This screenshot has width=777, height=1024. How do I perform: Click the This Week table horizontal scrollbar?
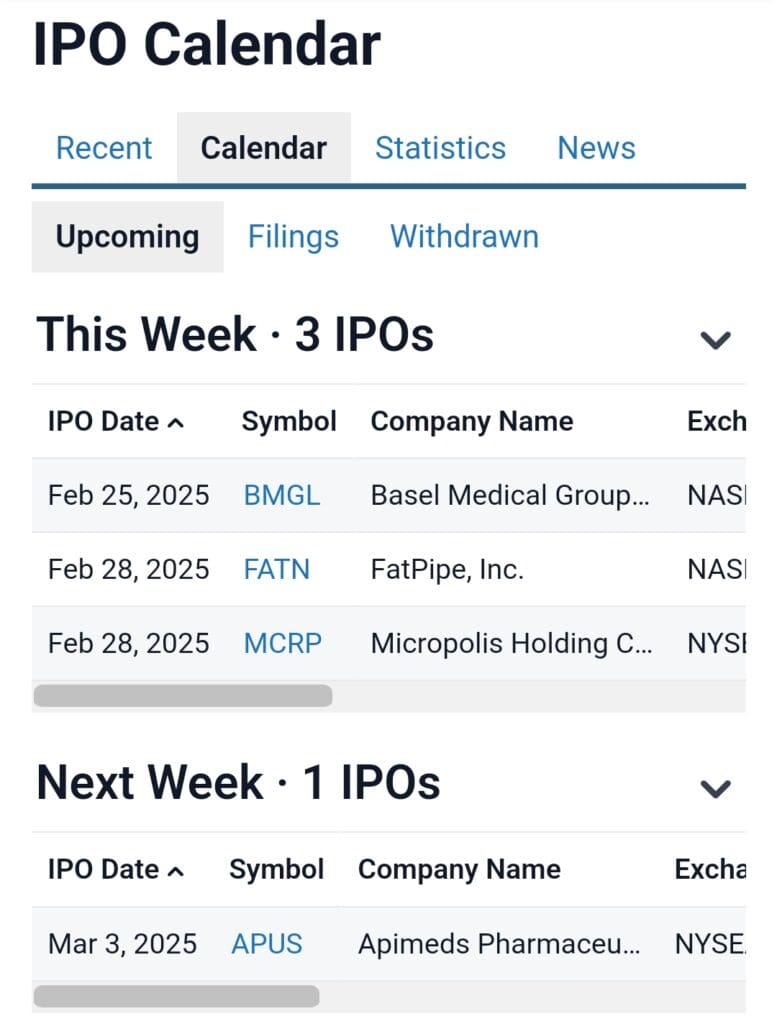pyautogui.click(x=183, y=696)
